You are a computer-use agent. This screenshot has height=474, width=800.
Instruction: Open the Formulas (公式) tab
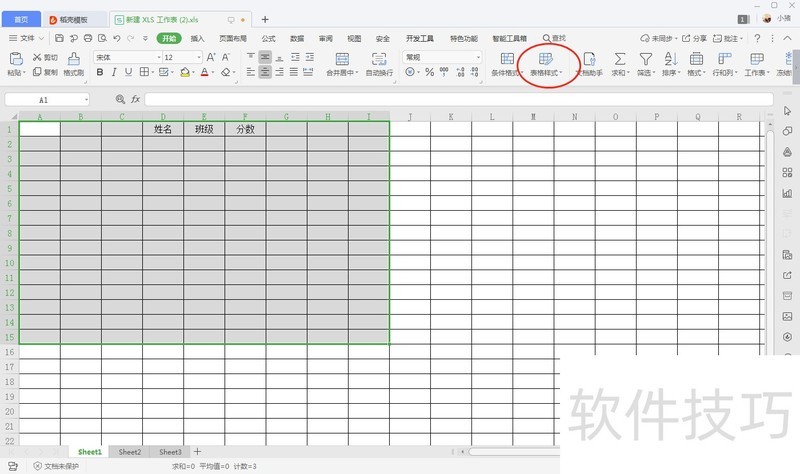268,38
